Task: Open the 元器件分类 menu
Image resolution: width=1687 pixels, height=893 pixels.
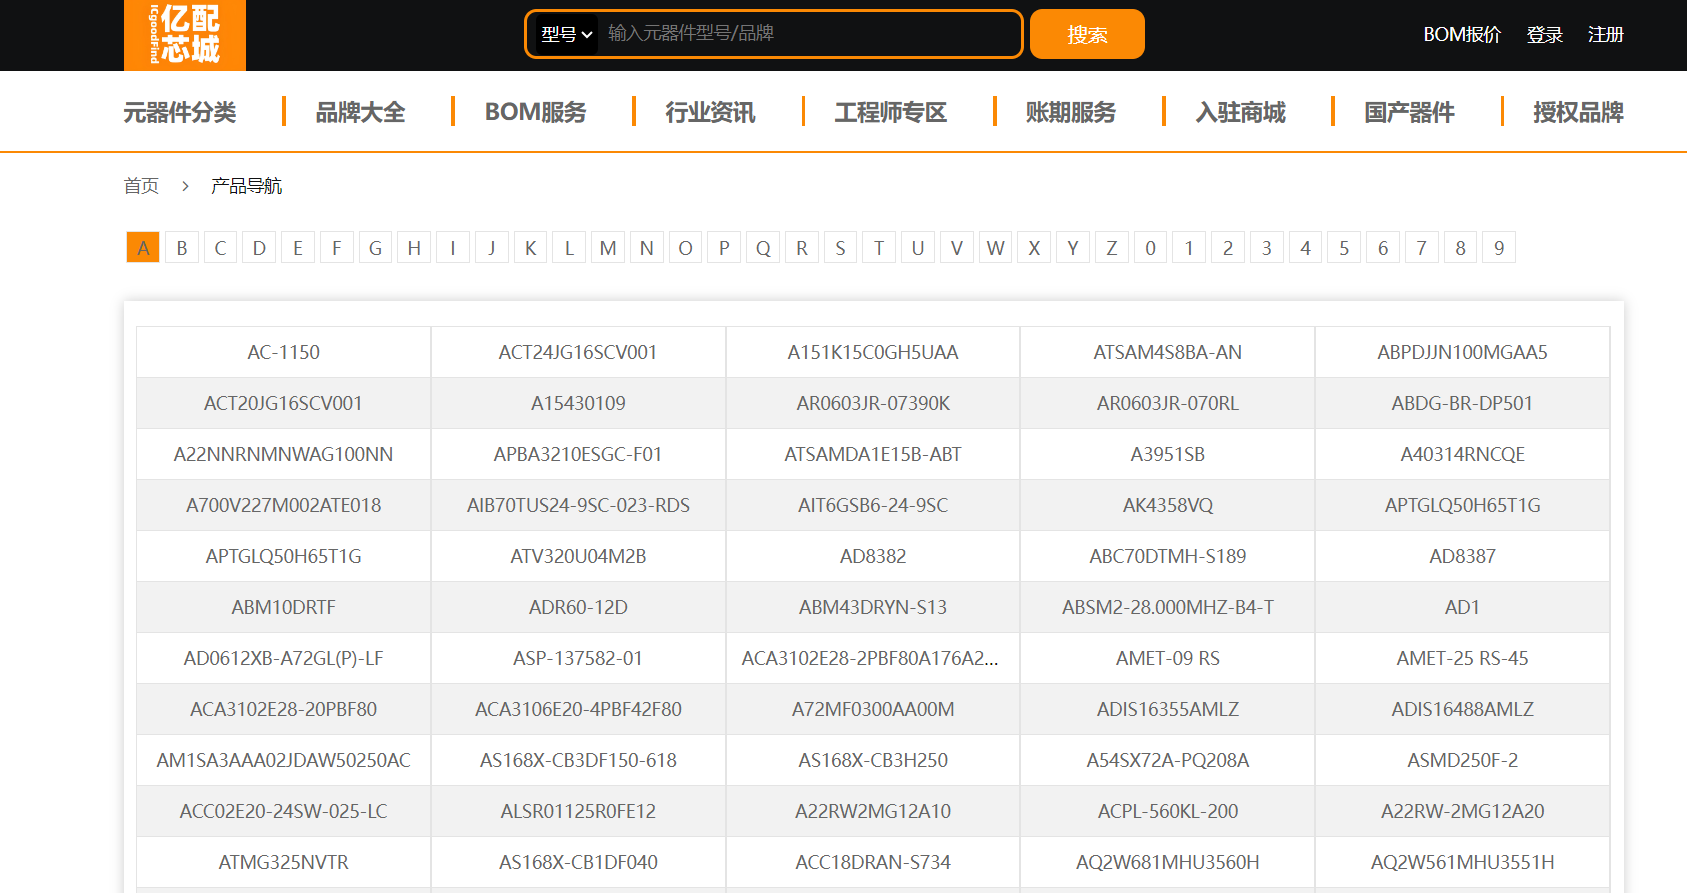Action: pyautogui.click(x=180, y=112)
